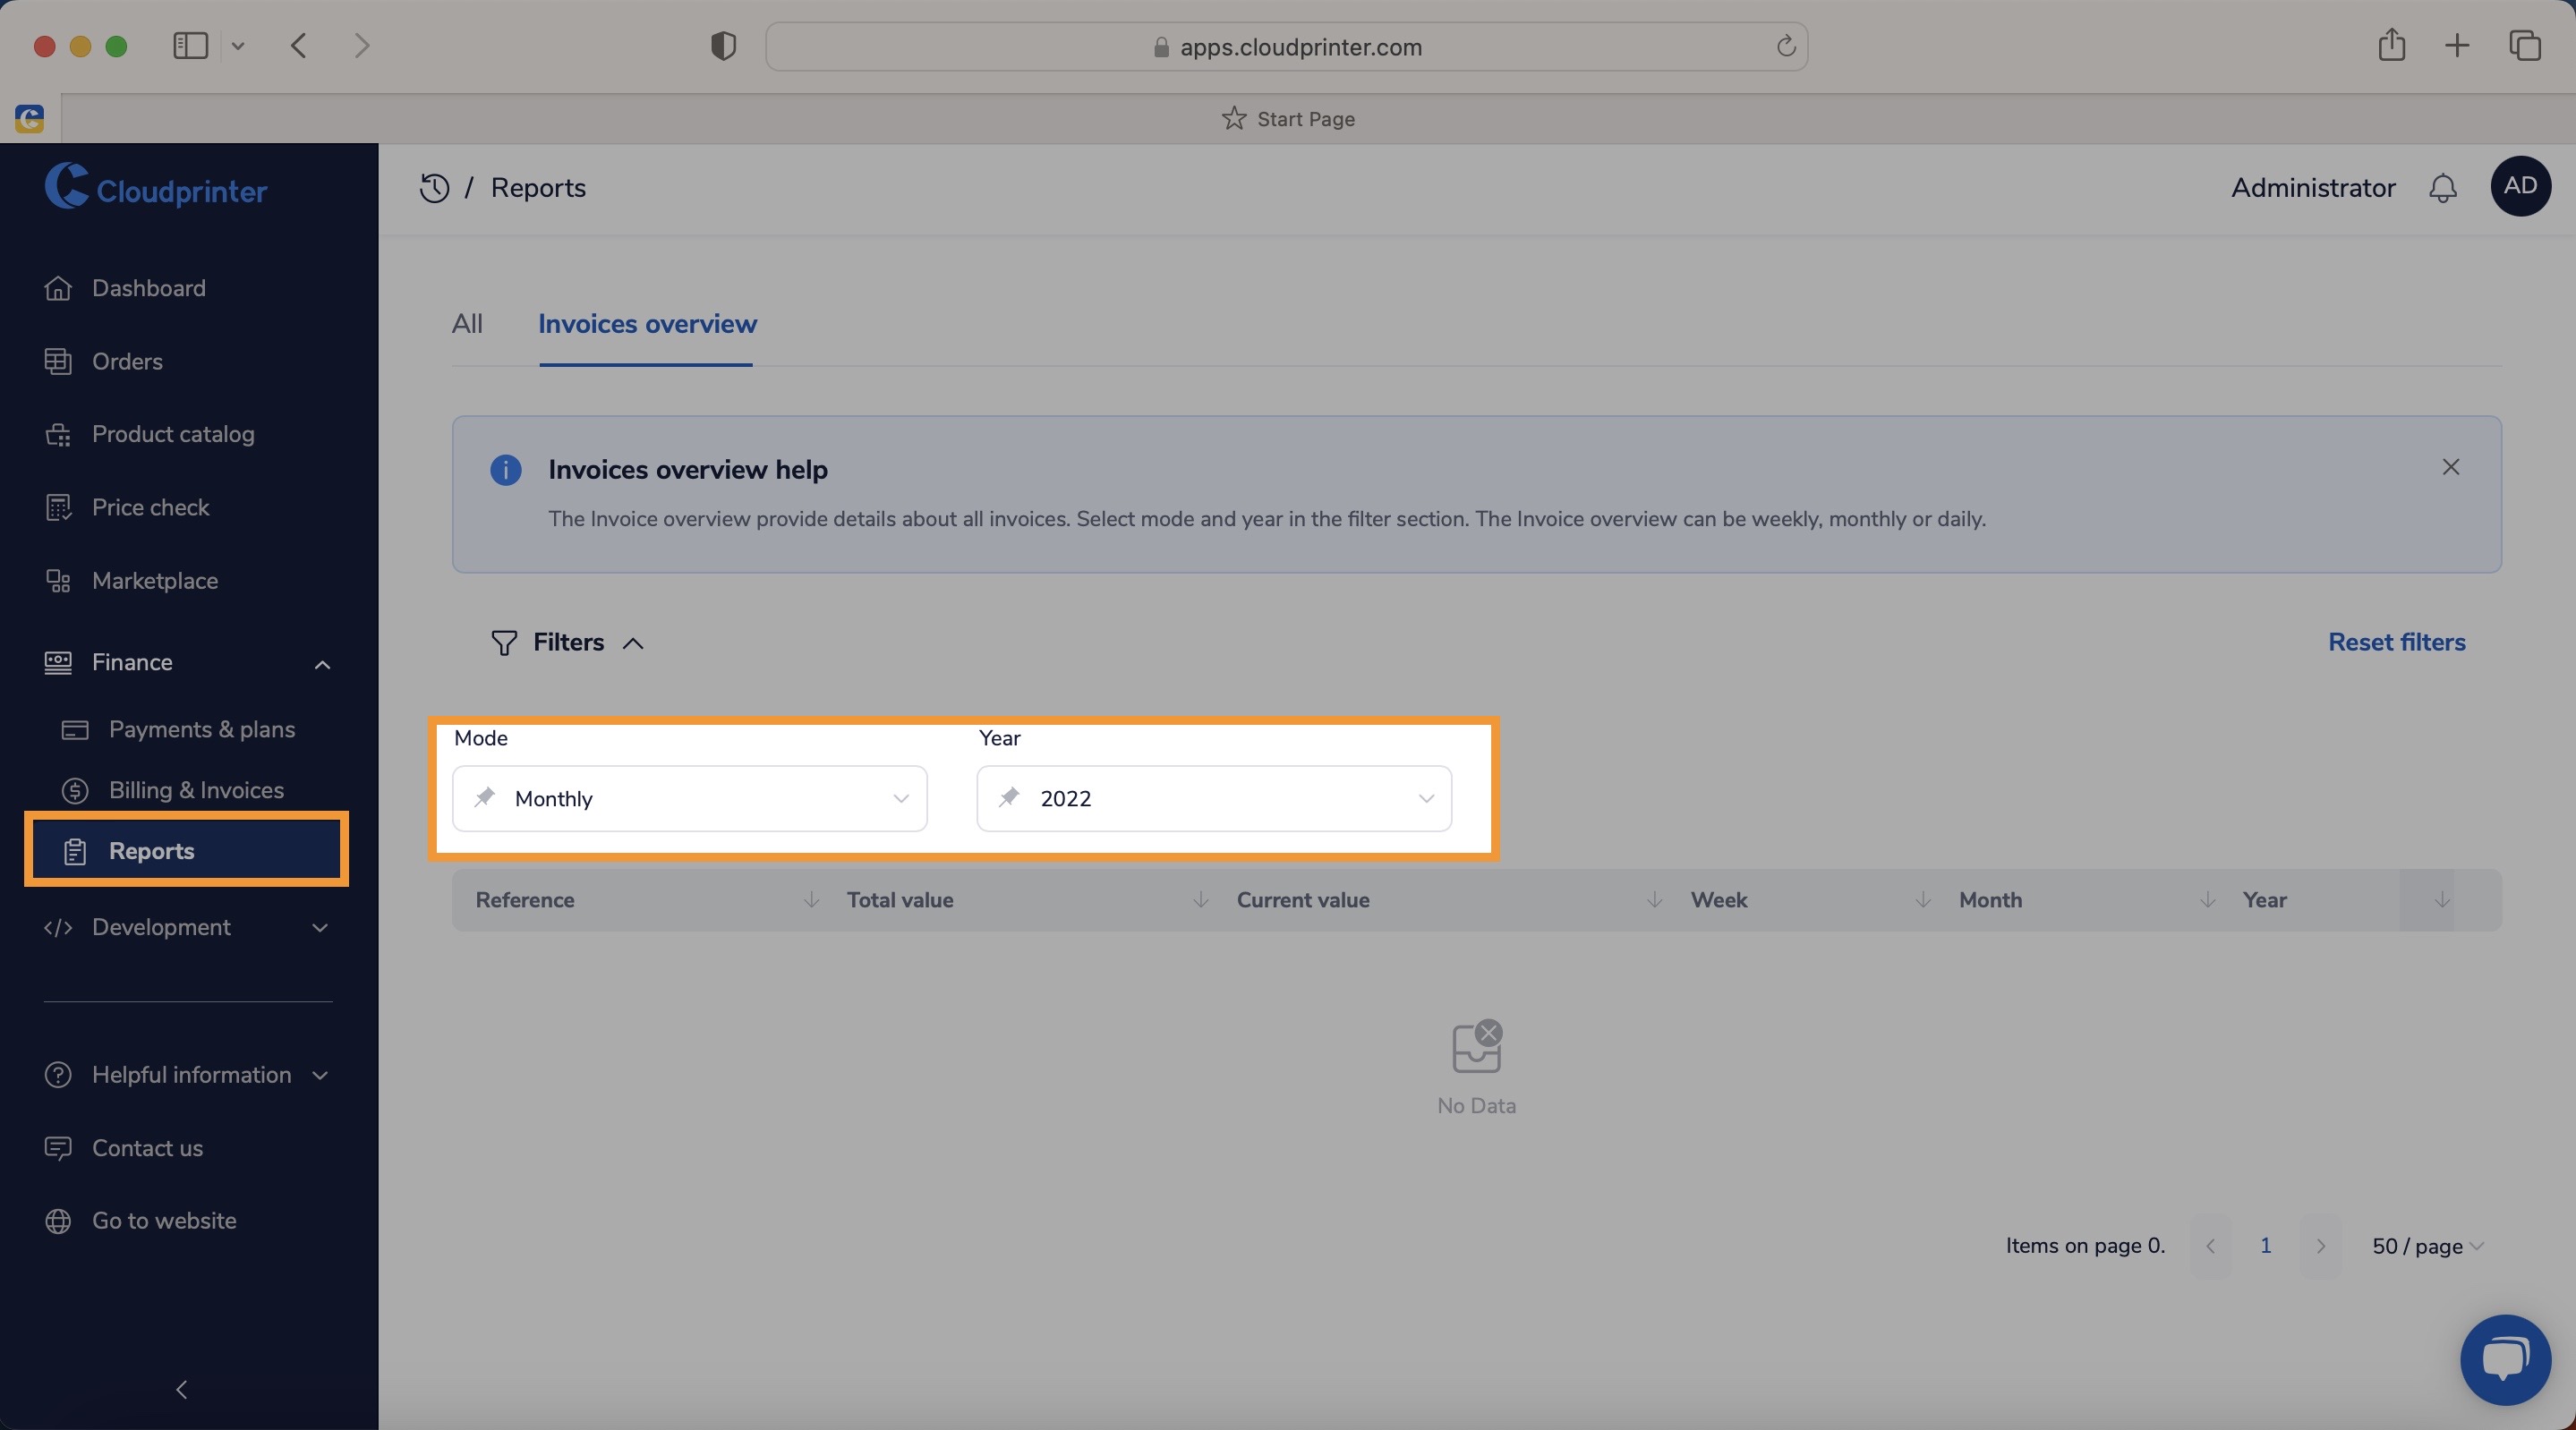The width and height of the screenshot is (2576, 1430).
Task: Go to pagination page 1
Action: click(2265, 1246)
